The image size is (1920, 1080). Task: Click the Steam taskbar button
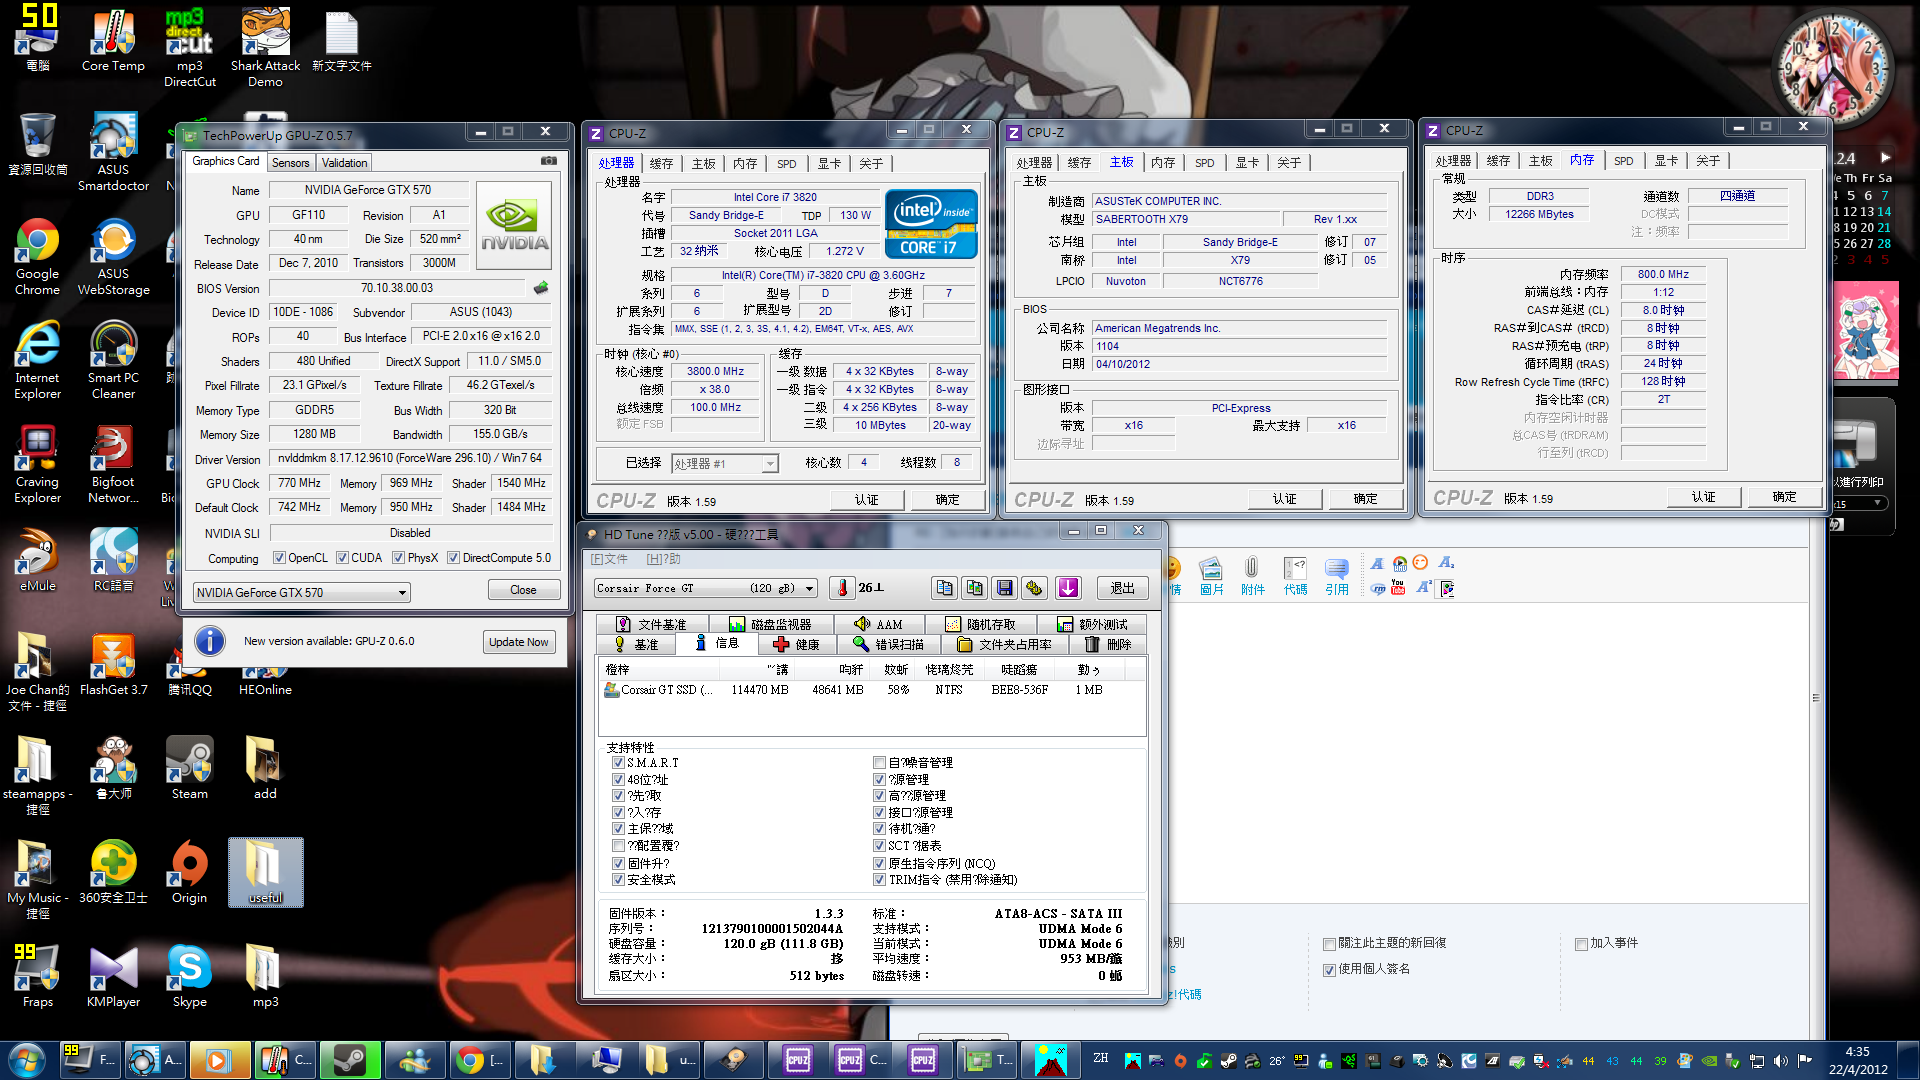click(349, 1060)
